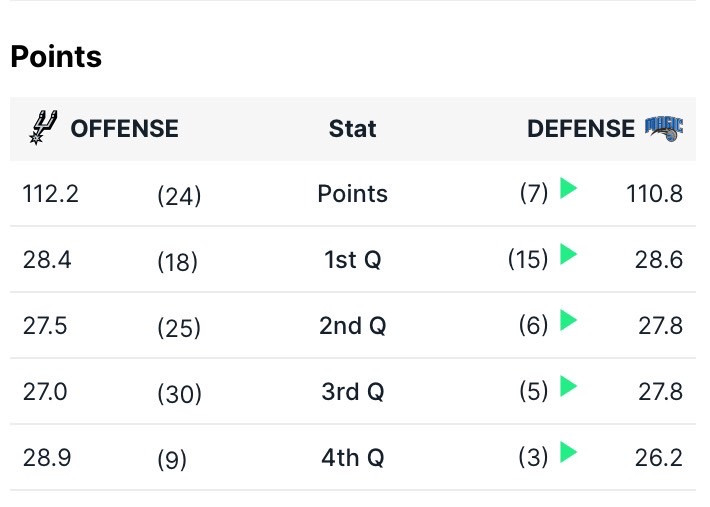Click defense rank (15) in 1st Q
Image resolution: width=710 pixels, height=507 pixels.
point(528,259)
